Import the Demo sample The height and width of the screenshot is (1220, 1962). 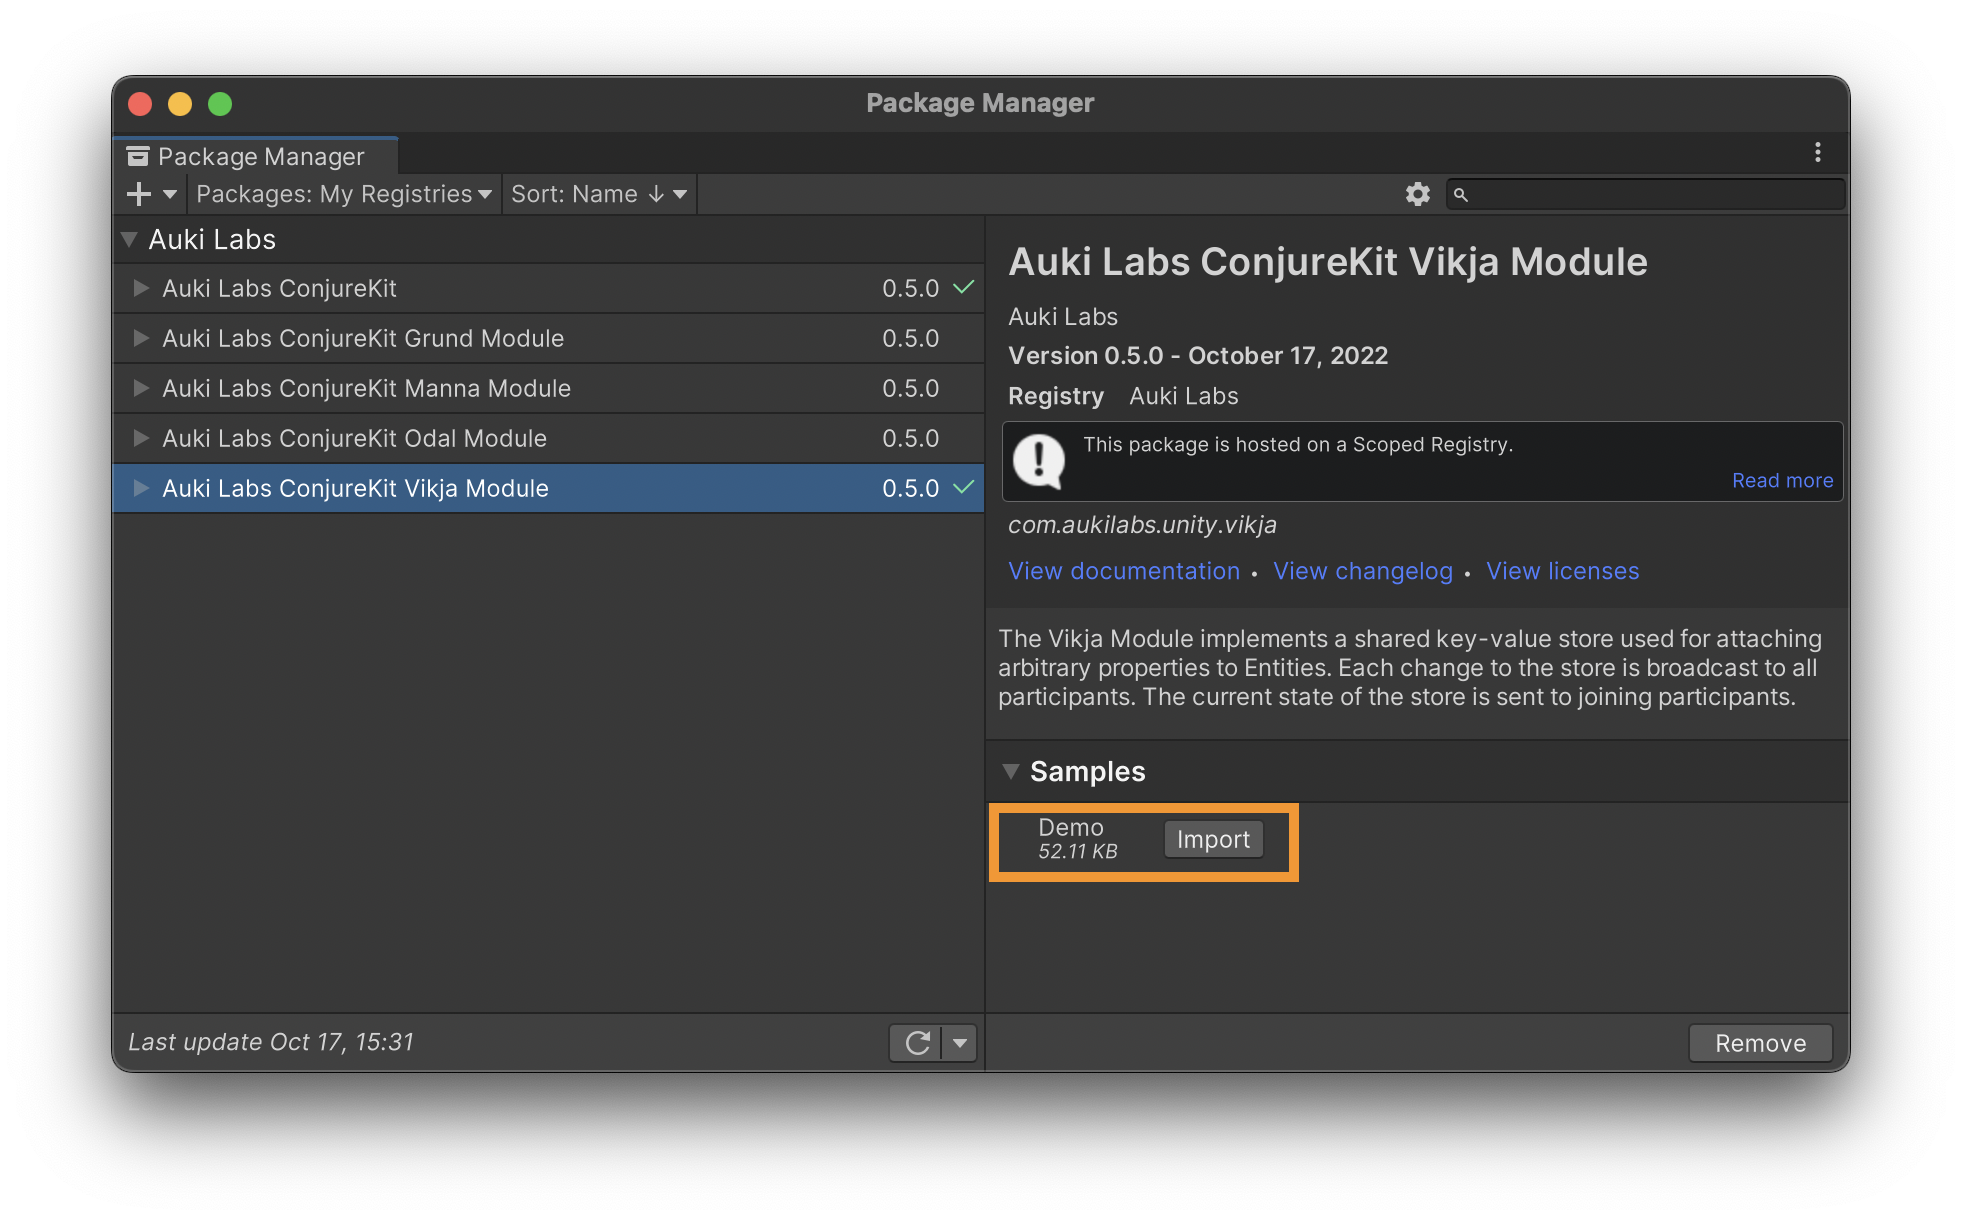click(1213, 839)
